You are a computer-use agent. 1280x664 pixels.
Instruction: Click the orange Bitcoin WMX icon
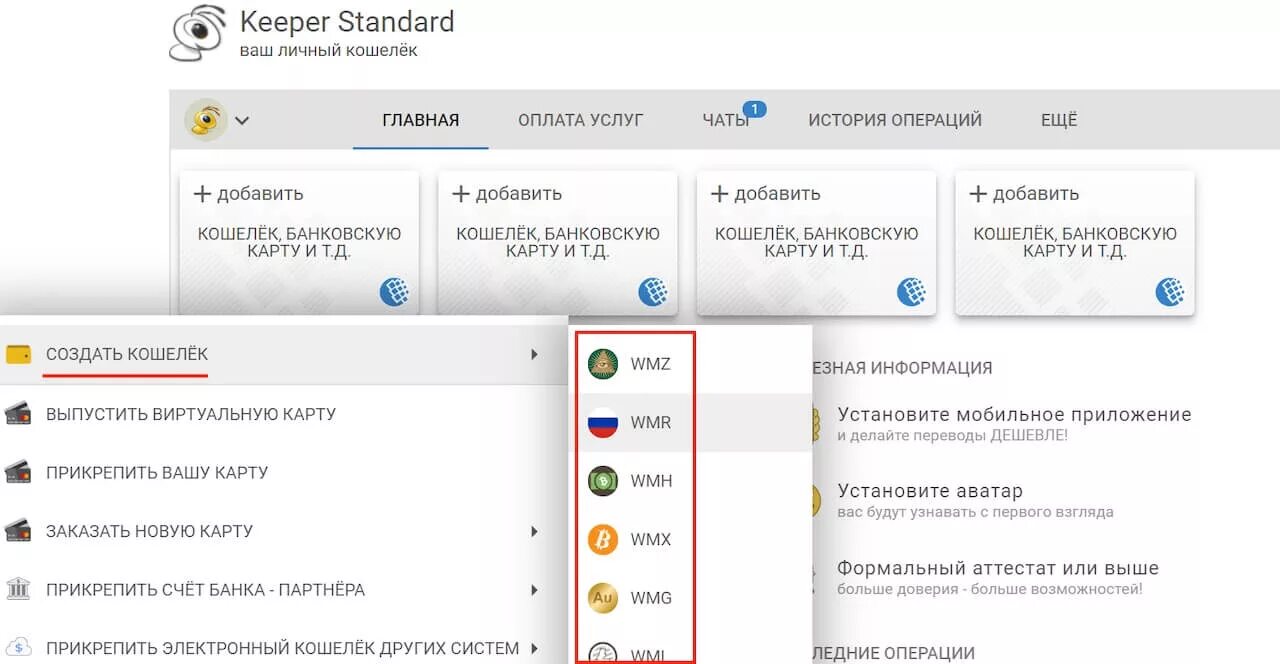coord(603,540)
